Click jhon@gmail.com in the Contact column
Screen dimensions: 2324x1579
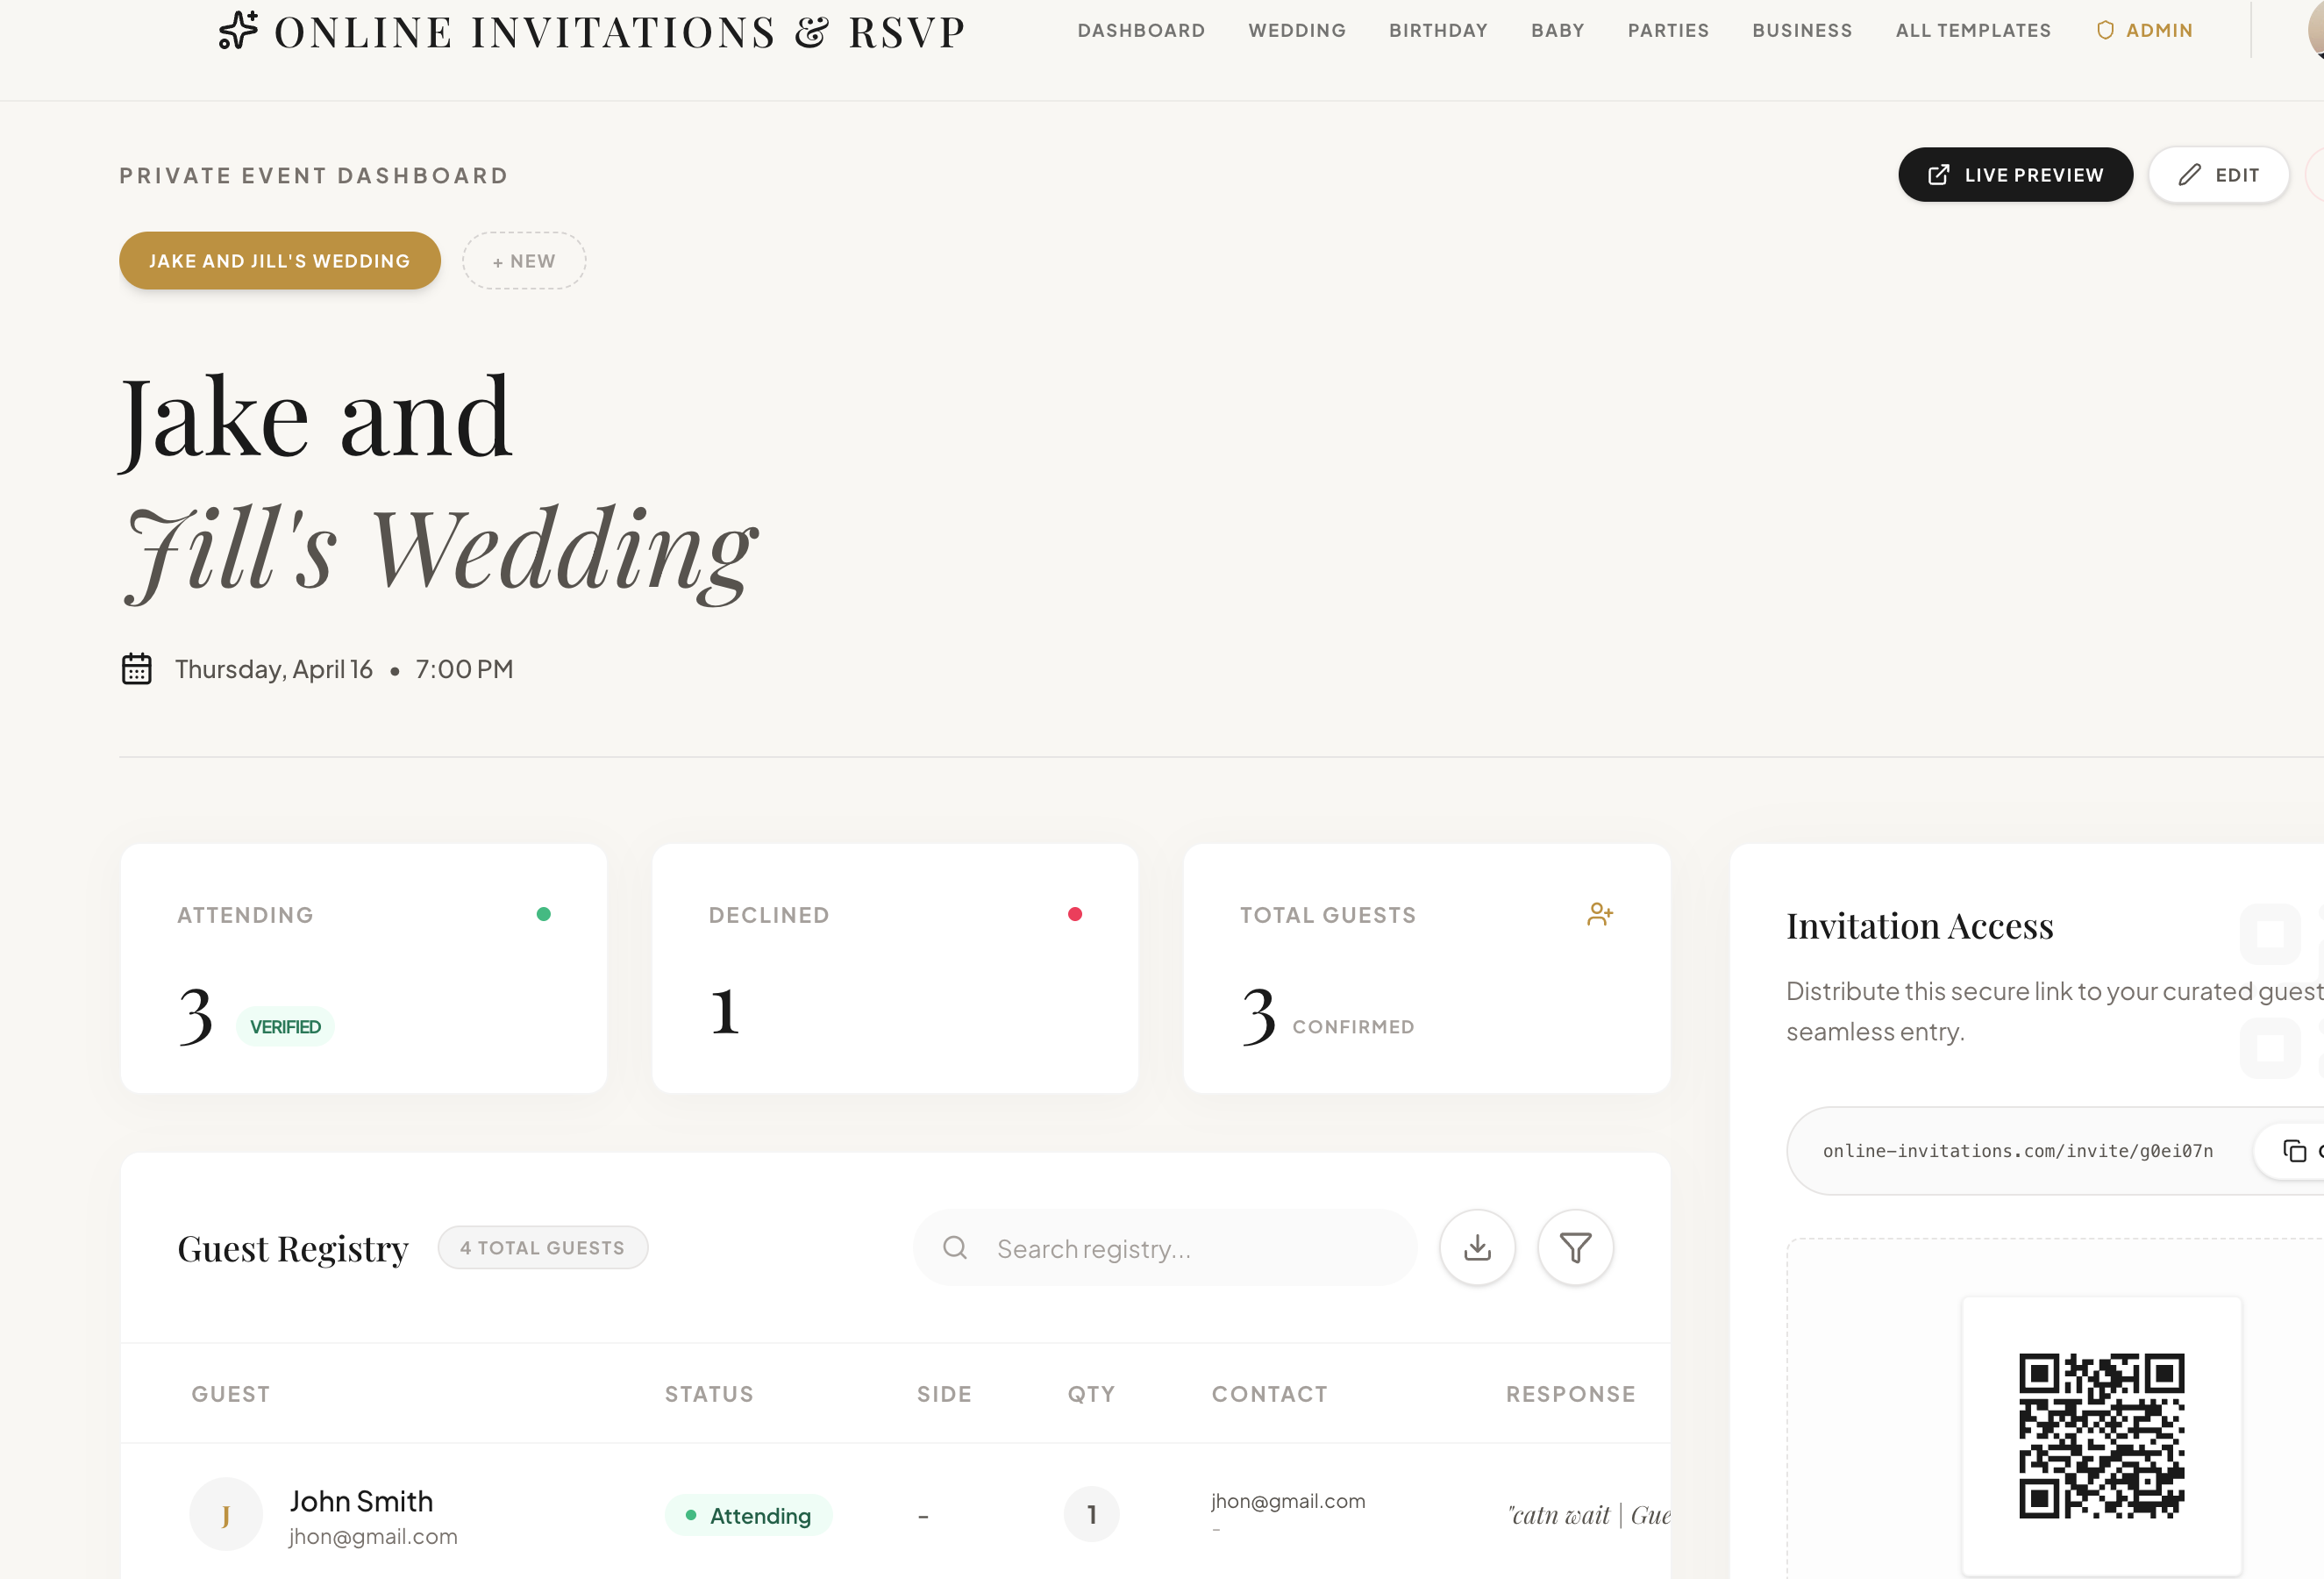pos(1288,1501)
